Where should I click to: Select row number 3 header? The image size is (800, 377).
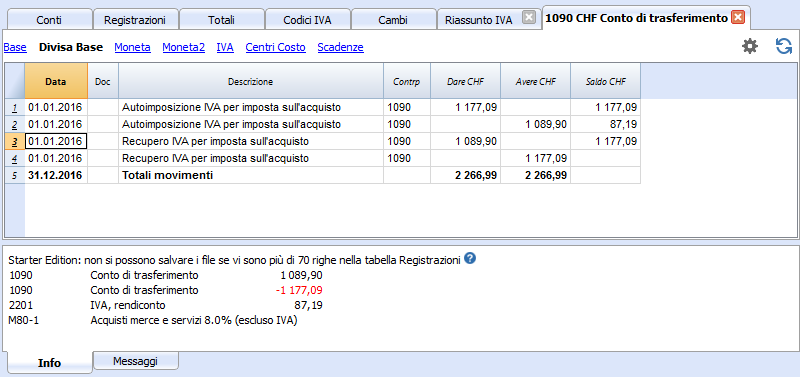(x=15, y=141)
